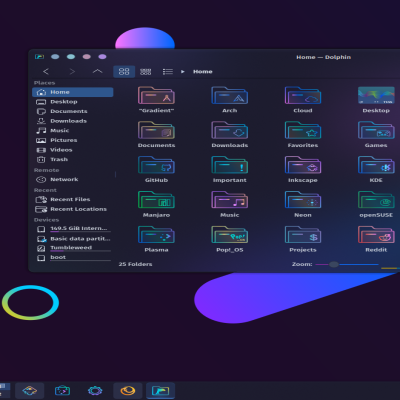This screenshot has height=400, width=400.
Task: Go up one directory level
Action: point(97,71)
